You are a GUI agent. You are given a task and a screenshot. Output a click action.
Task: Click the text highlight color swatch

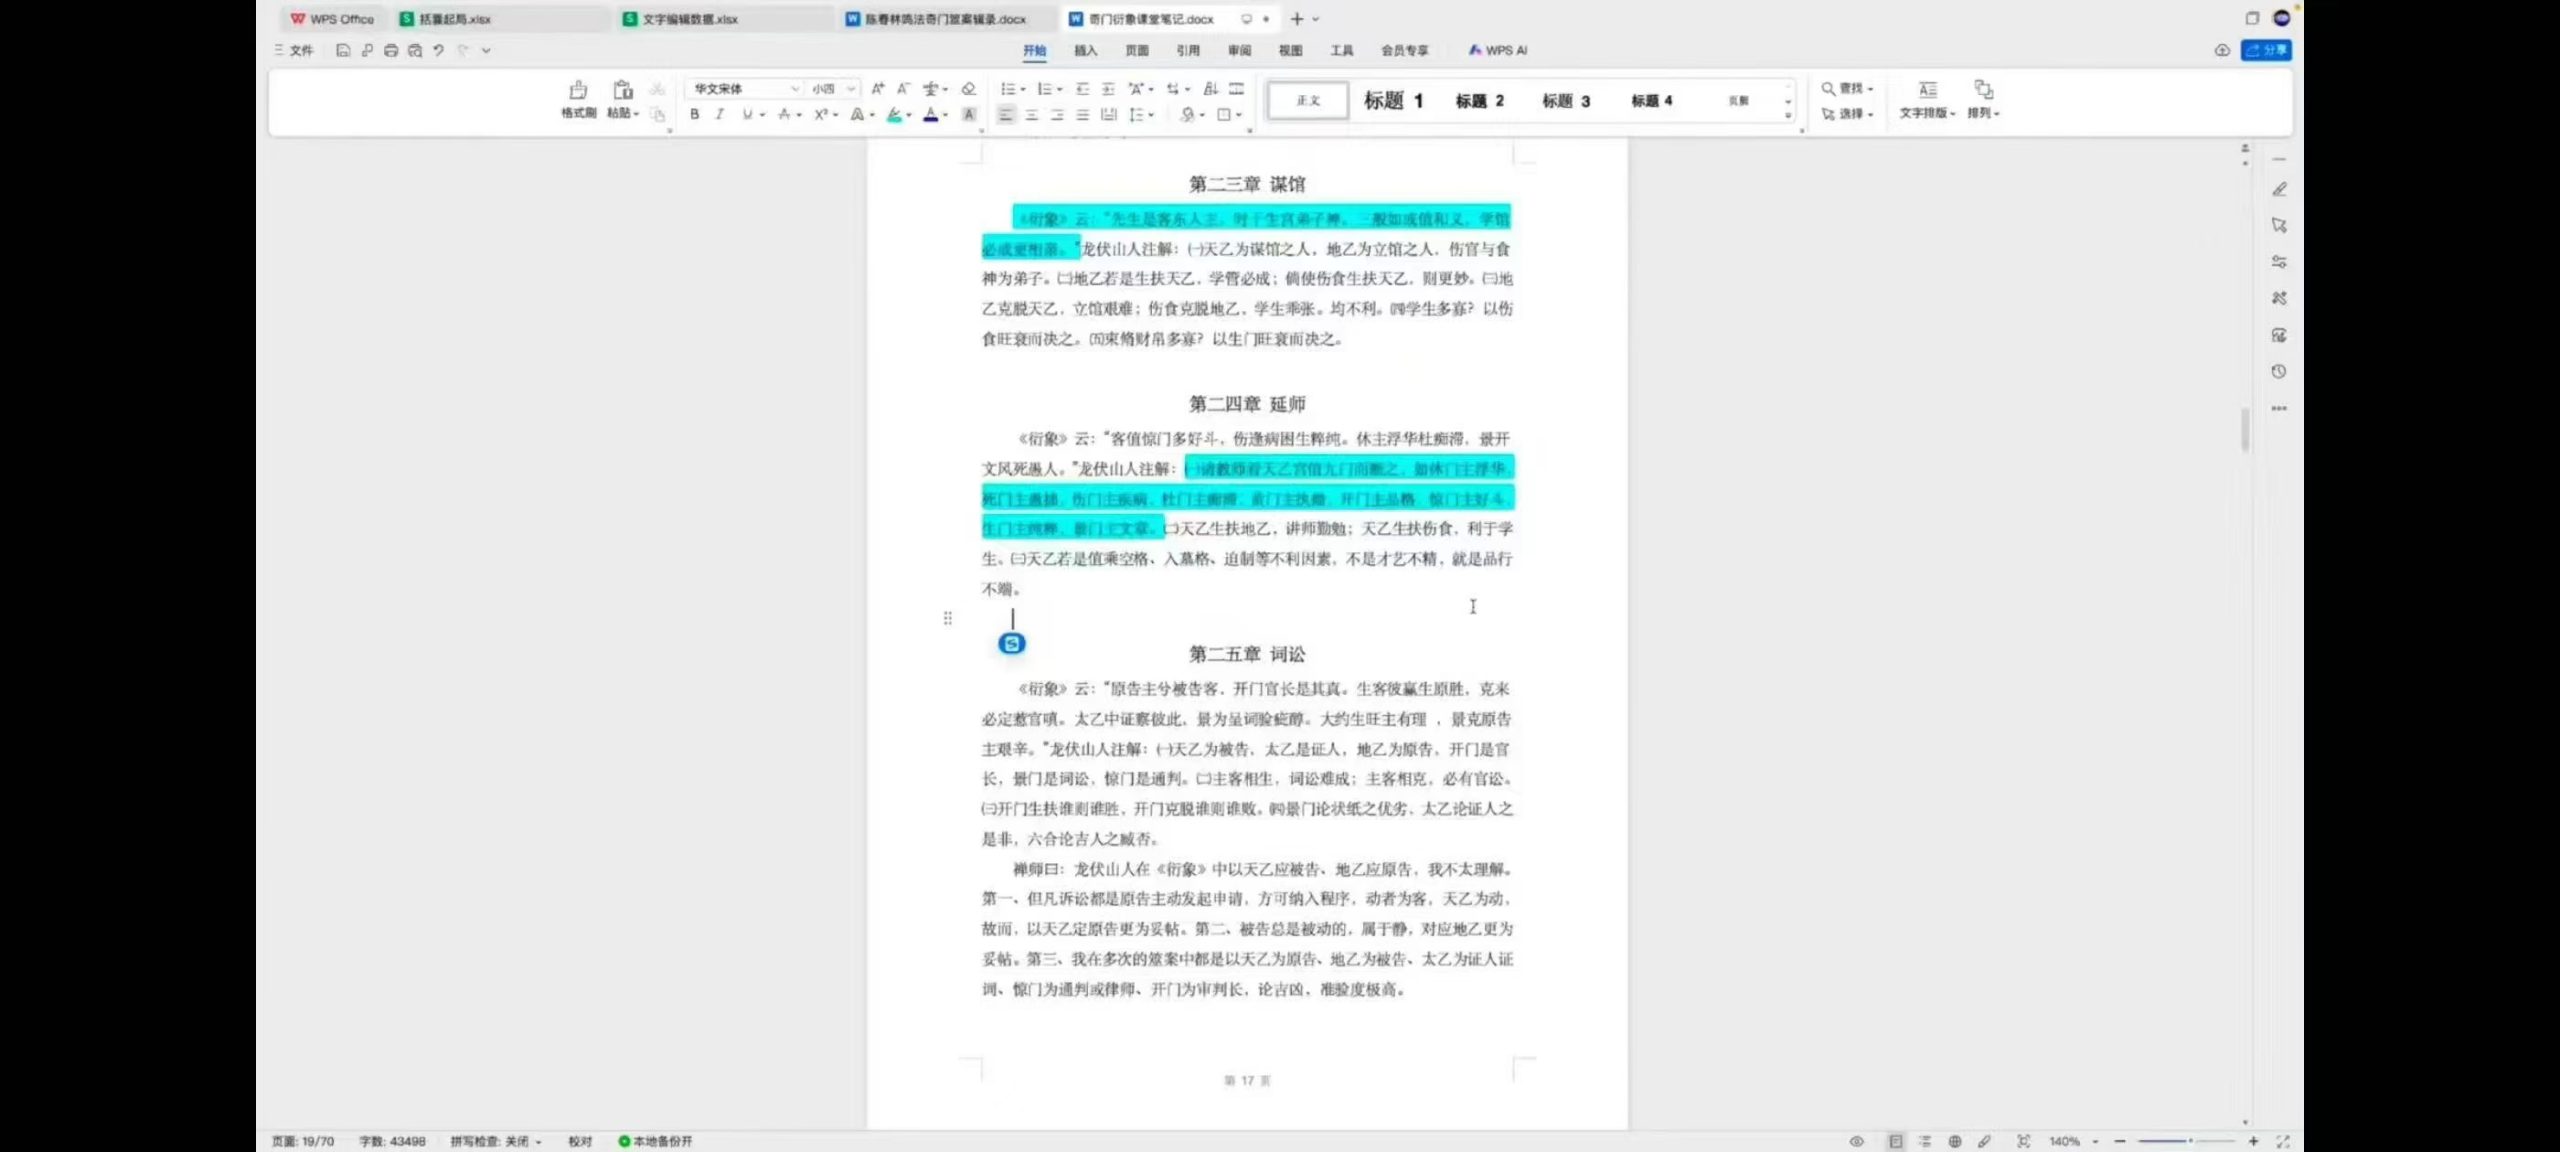pos(894,115)
